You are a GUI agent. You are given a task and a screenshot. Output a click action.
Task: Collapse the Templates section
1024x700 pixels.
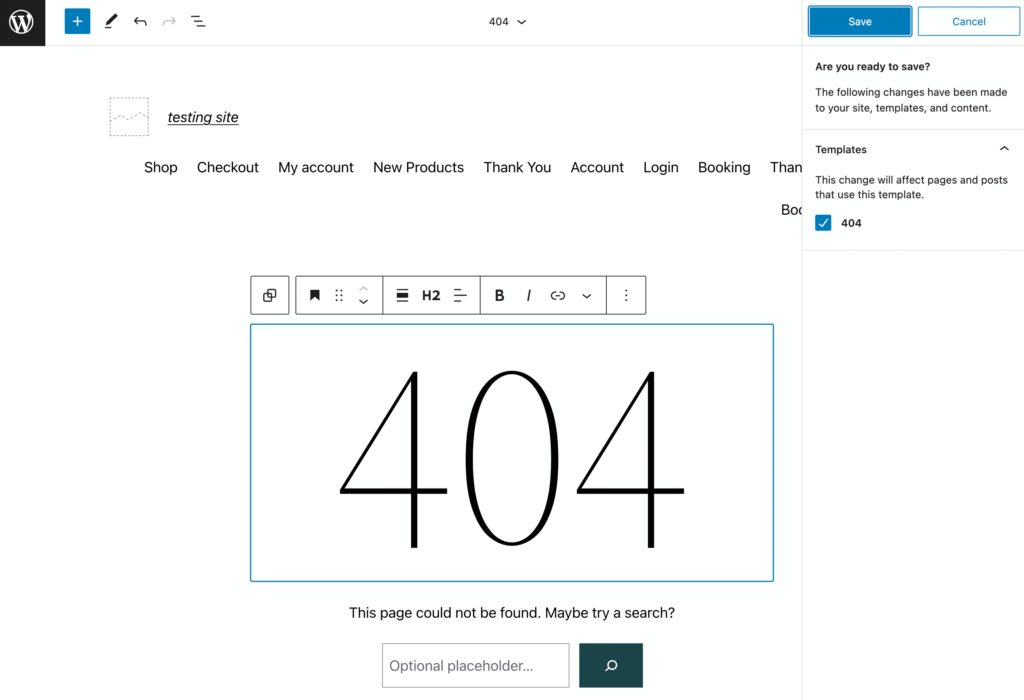click(1004, 148)
